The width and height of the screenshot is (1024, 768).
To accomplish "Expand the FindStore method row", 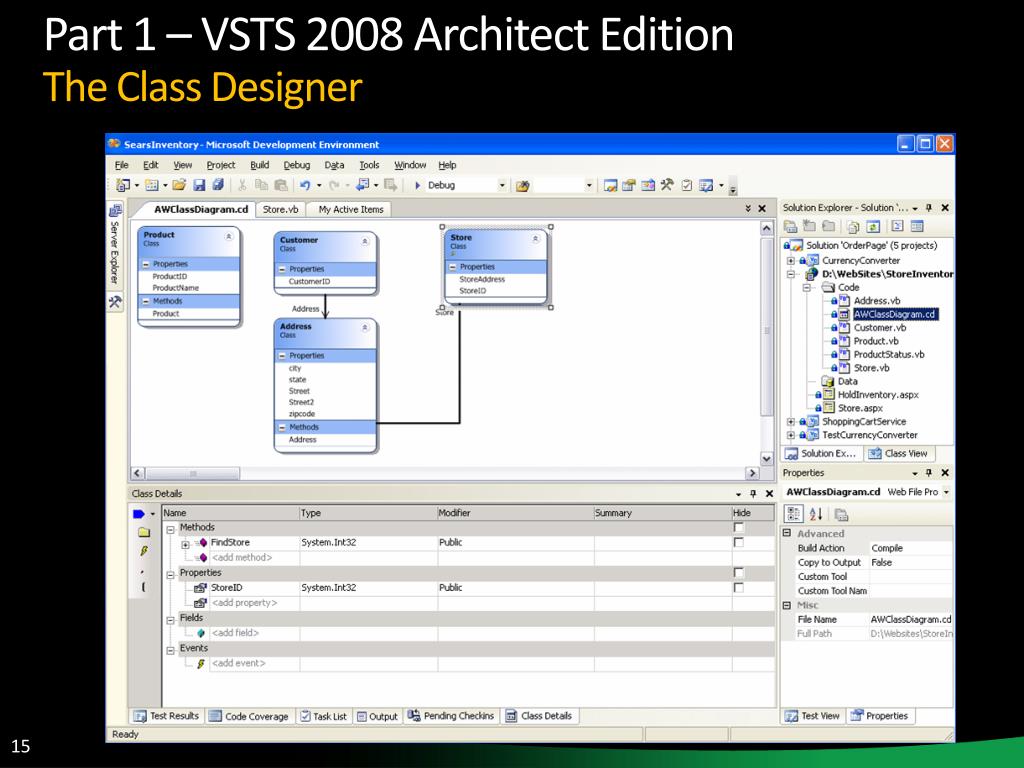I will coord(185,544).
